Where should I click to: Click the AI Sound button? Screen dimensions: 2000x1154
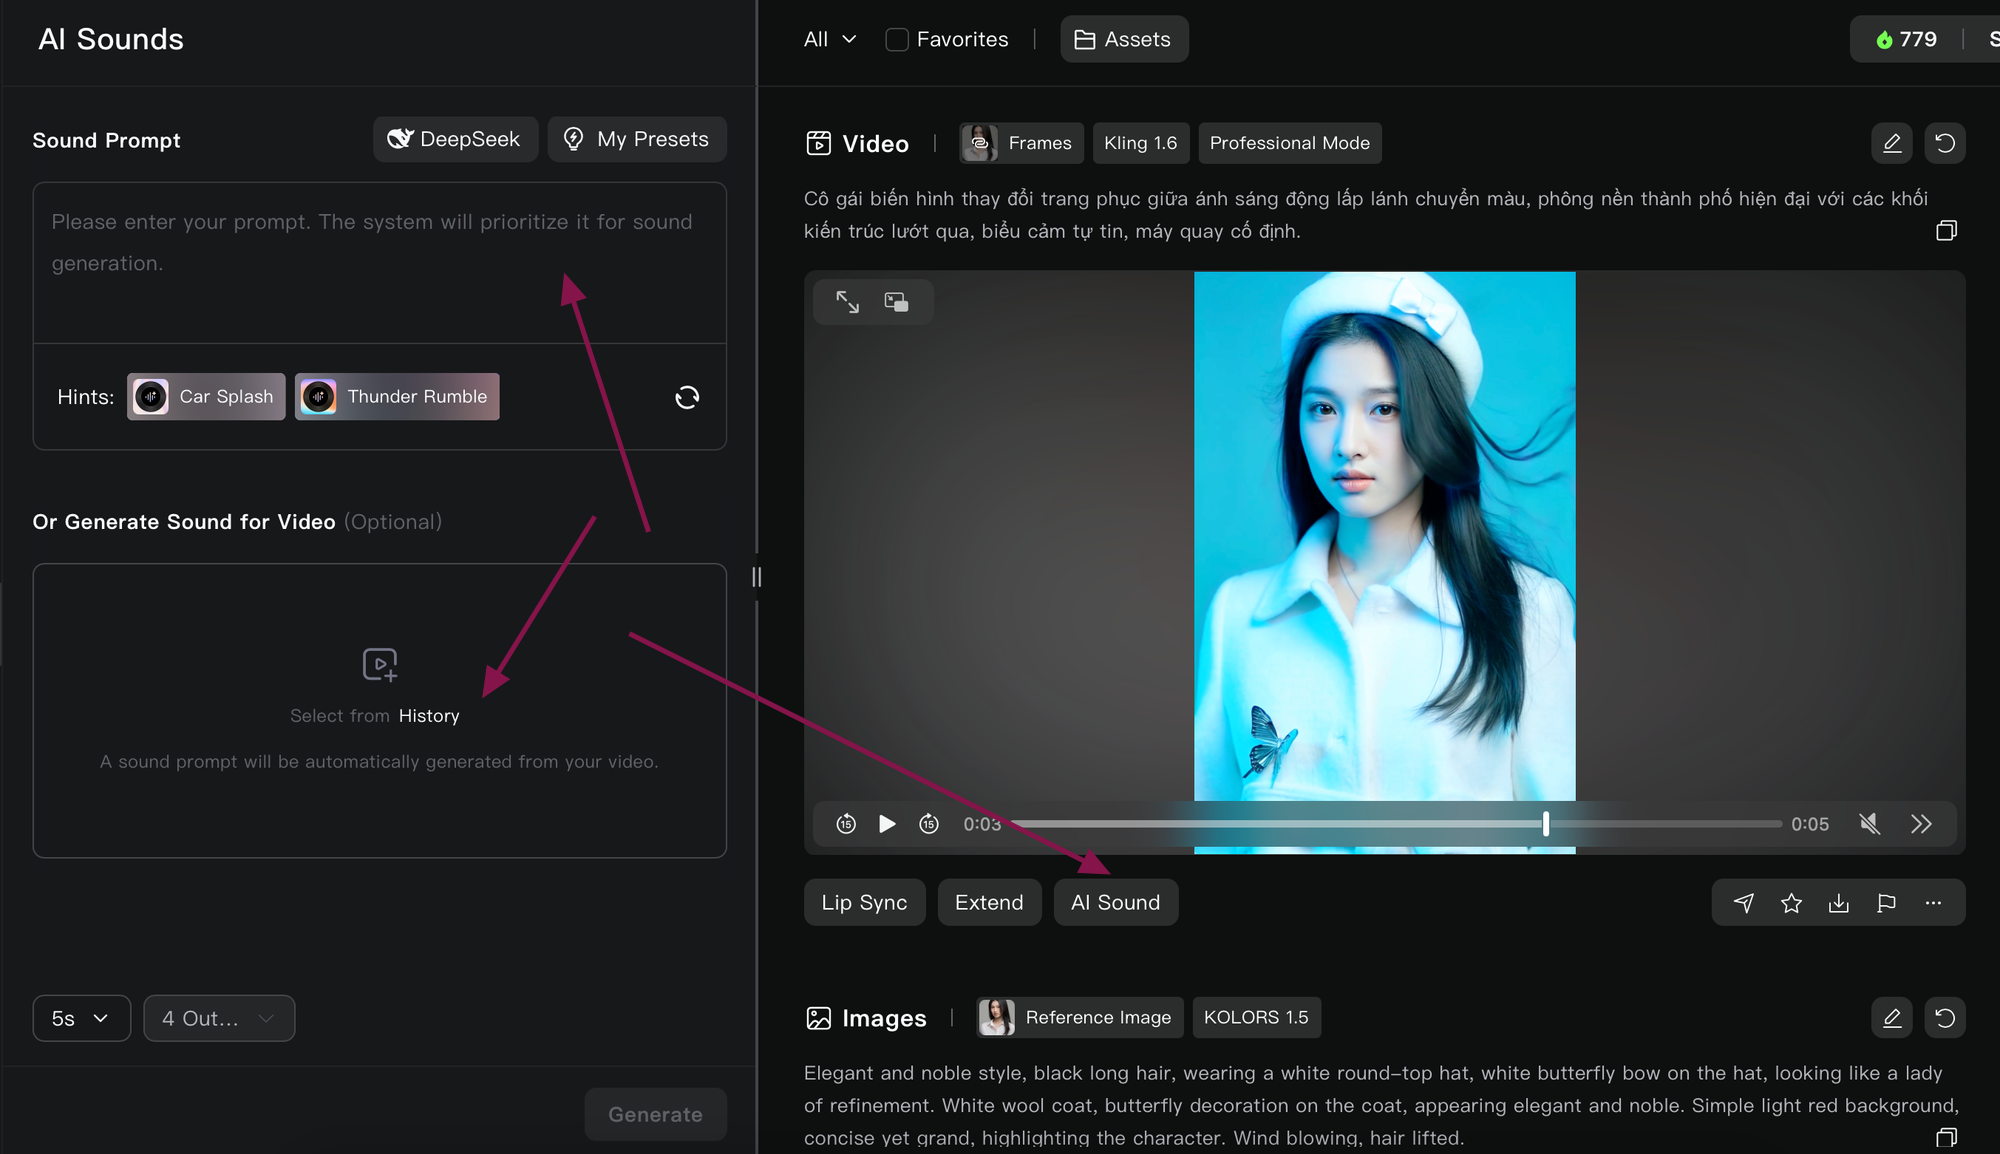tap(1115, 902)
